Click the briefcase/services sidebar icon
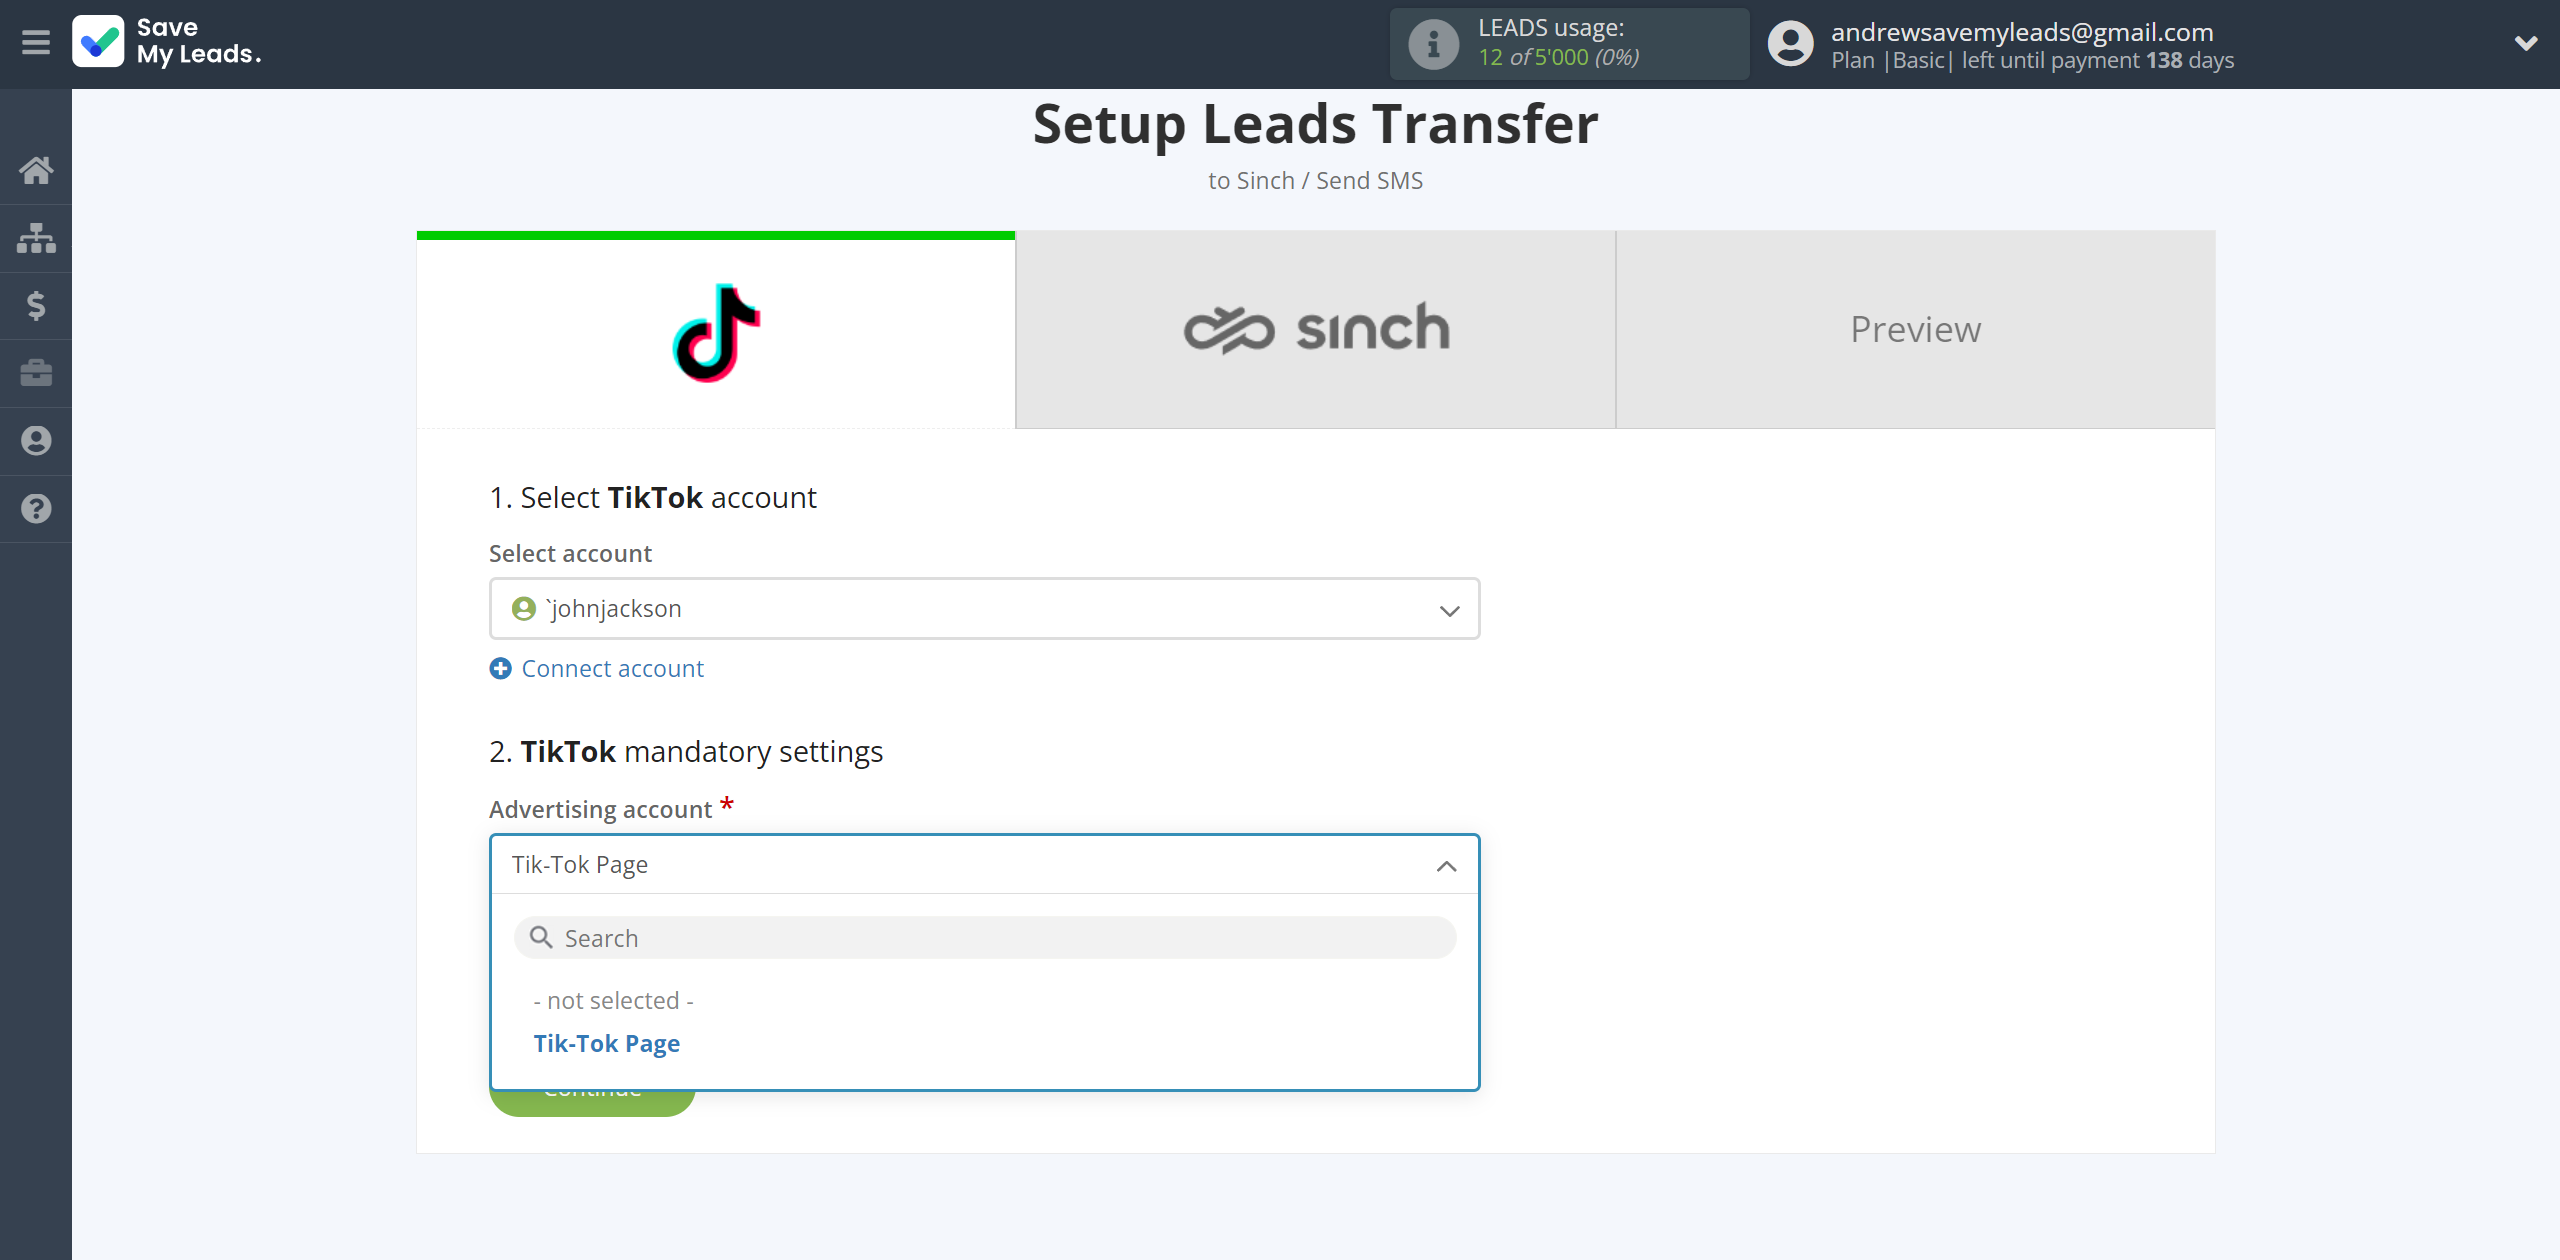The height and width of the screenshot is (1260, 2560). (36, 372)
